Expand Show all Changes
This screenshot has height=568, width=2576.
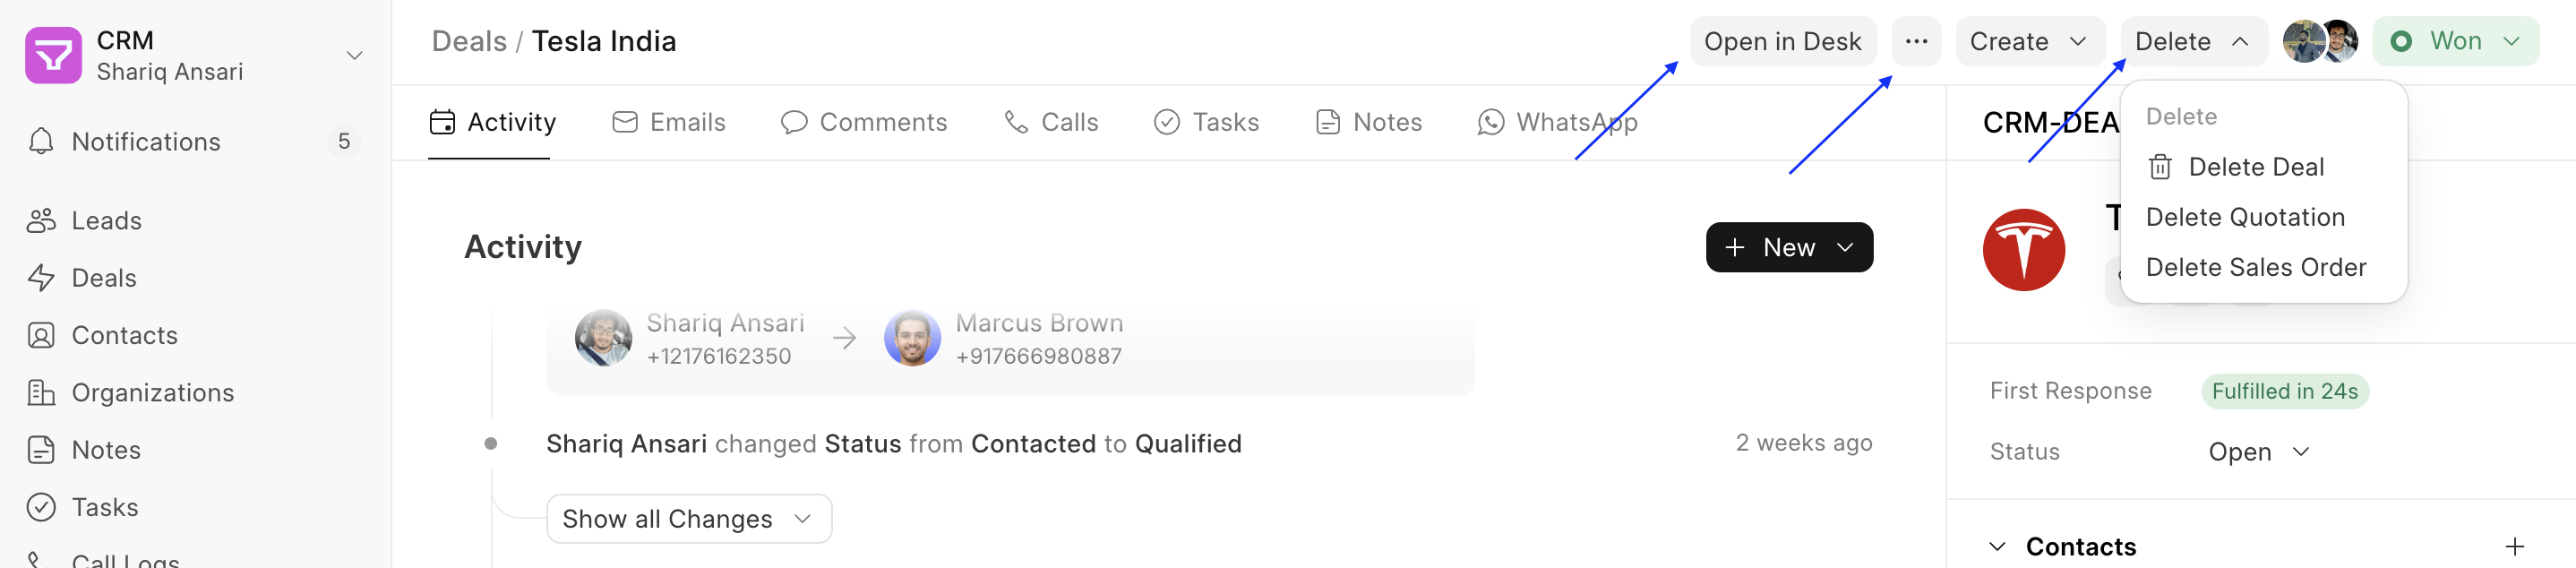click(x=688, y=518)
